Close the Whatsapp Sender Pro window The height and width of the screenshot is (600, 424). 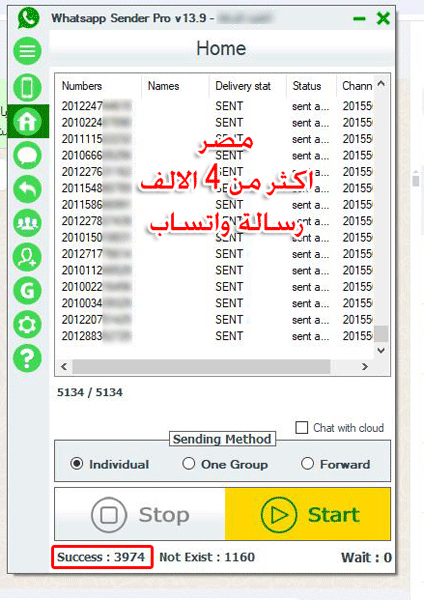[x=383, y=18]
